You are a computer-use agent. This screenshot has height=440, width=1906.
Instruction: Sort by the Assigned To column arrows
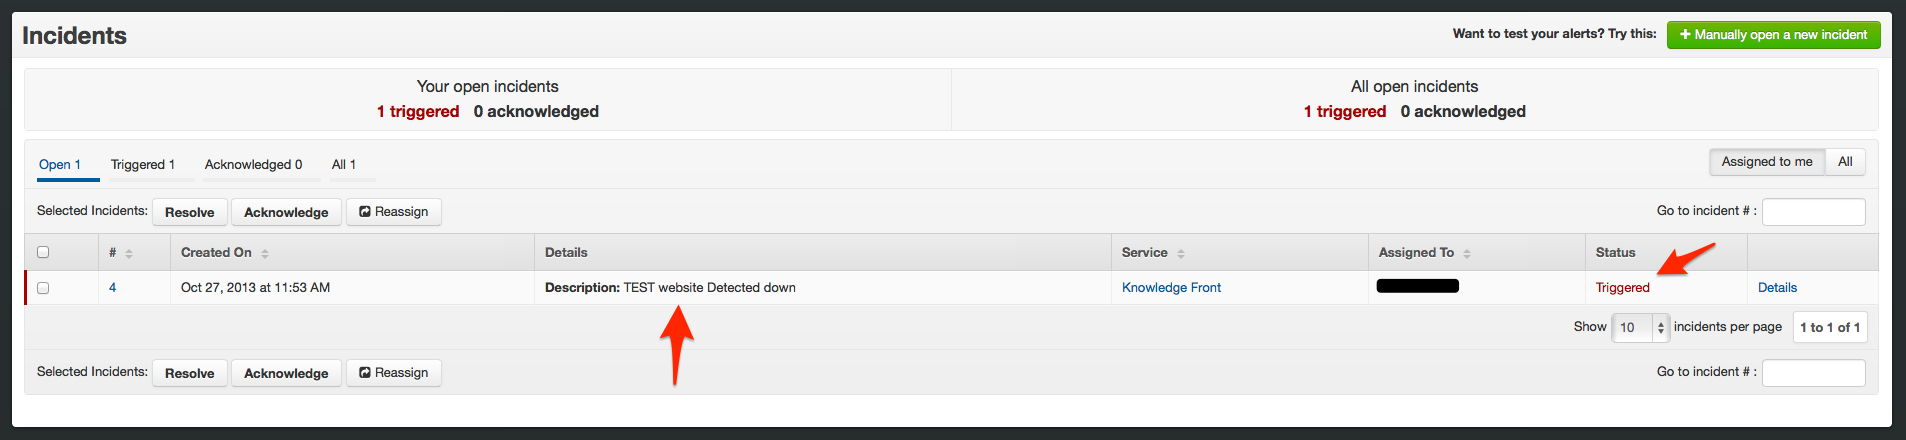tap(1467, 254)
